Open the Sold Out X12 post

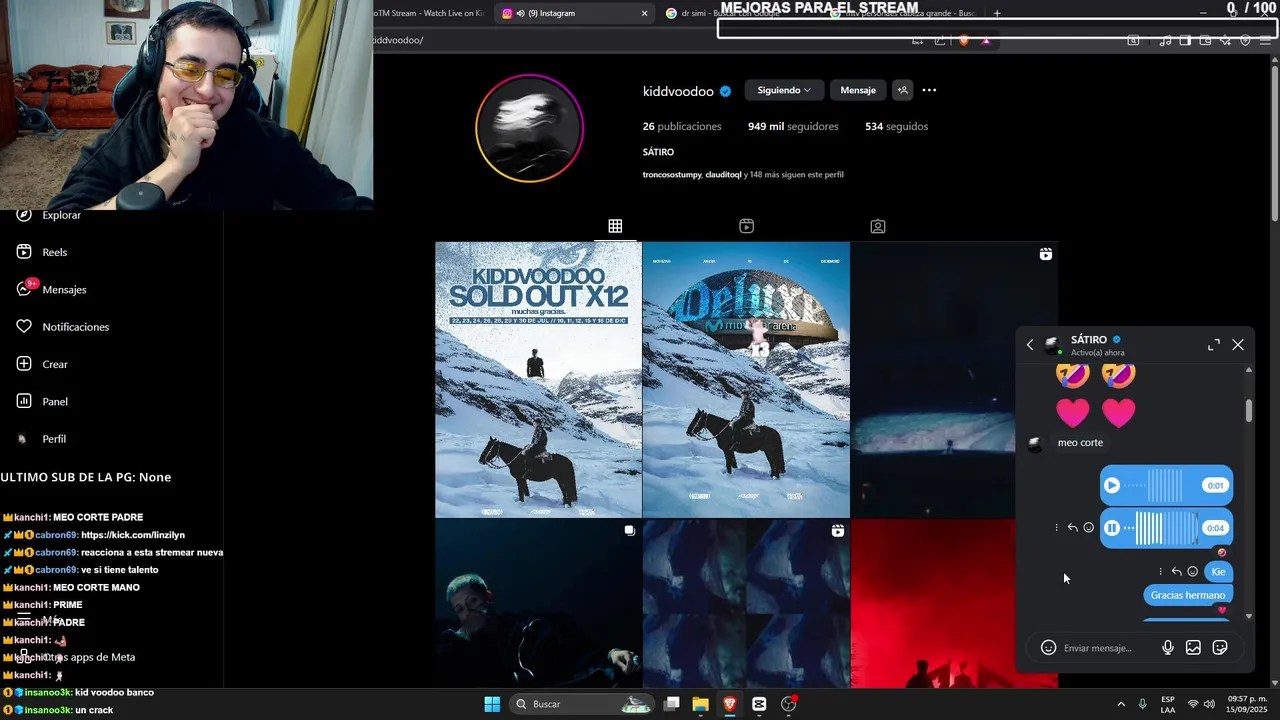pos(538,380)
